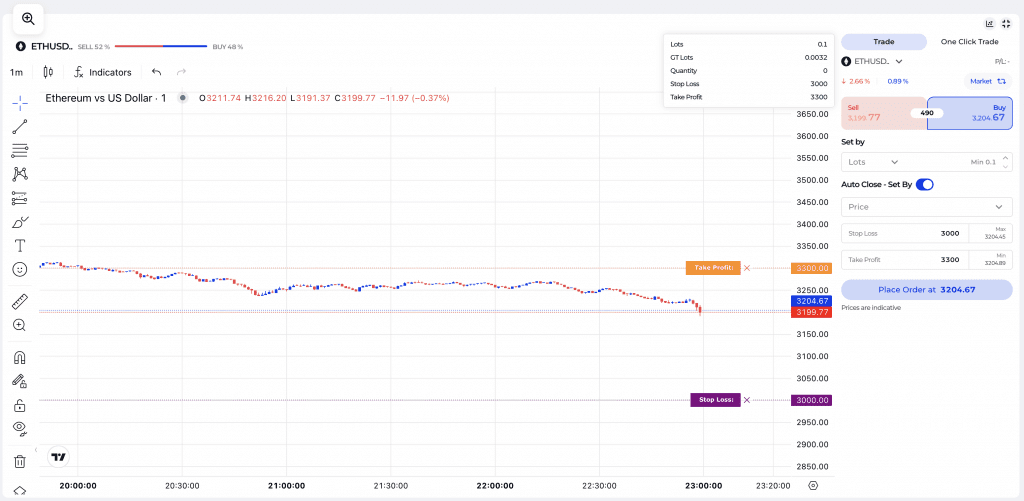The height and width of the screenshot is (501, 1024).
Task: Switch to the One Click Trade tab
Action: tap(969, 42)
